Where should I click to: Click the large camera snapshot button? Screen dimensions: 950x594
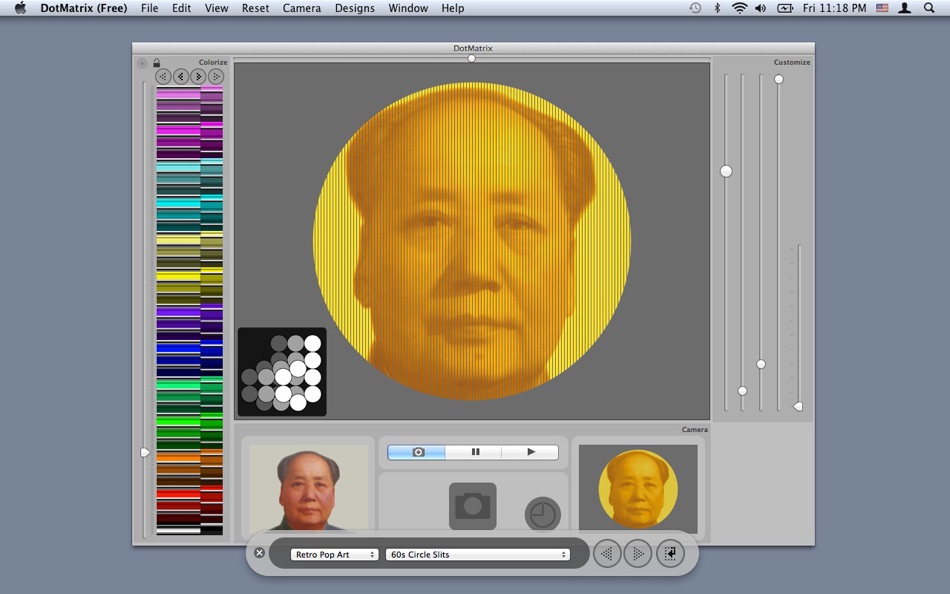point(473,506)
